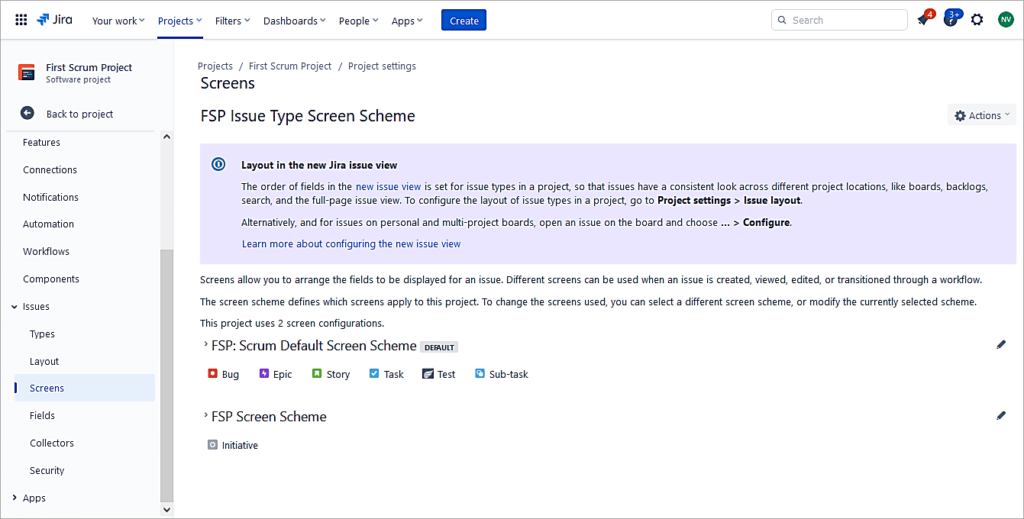Open the Dashboards menu
Viewport: 1024px width, 519px height.
[294, 21]
